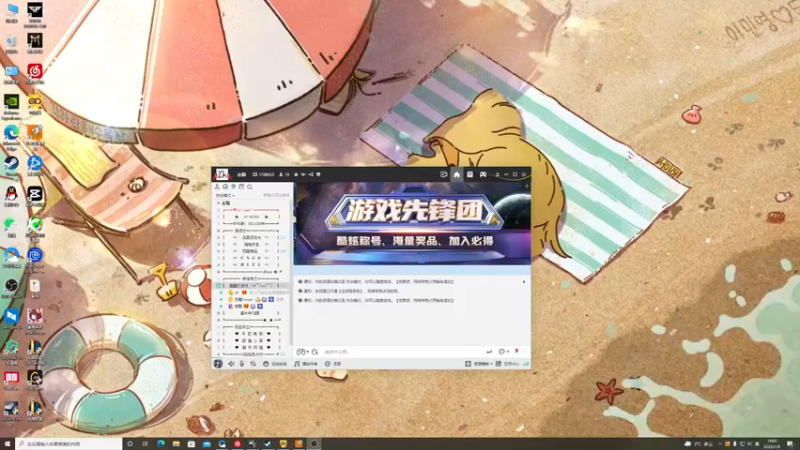Click the K歌电影 channel row

[252, 334]
